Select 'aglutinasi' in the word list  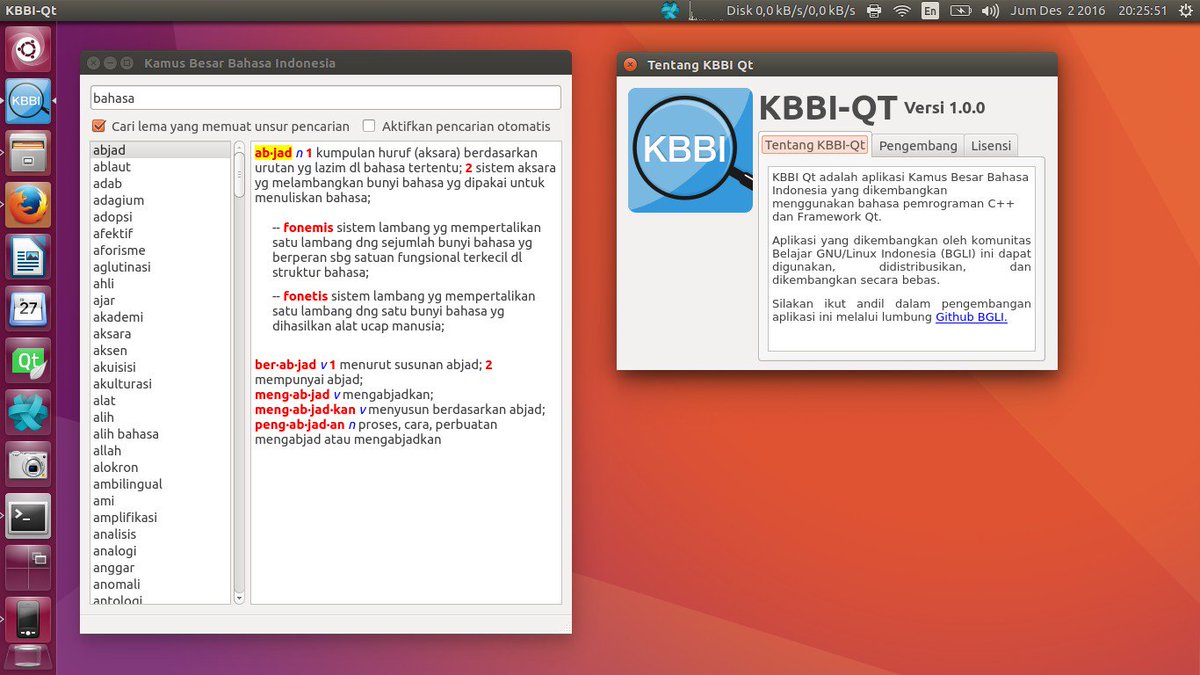pos(160,267)
